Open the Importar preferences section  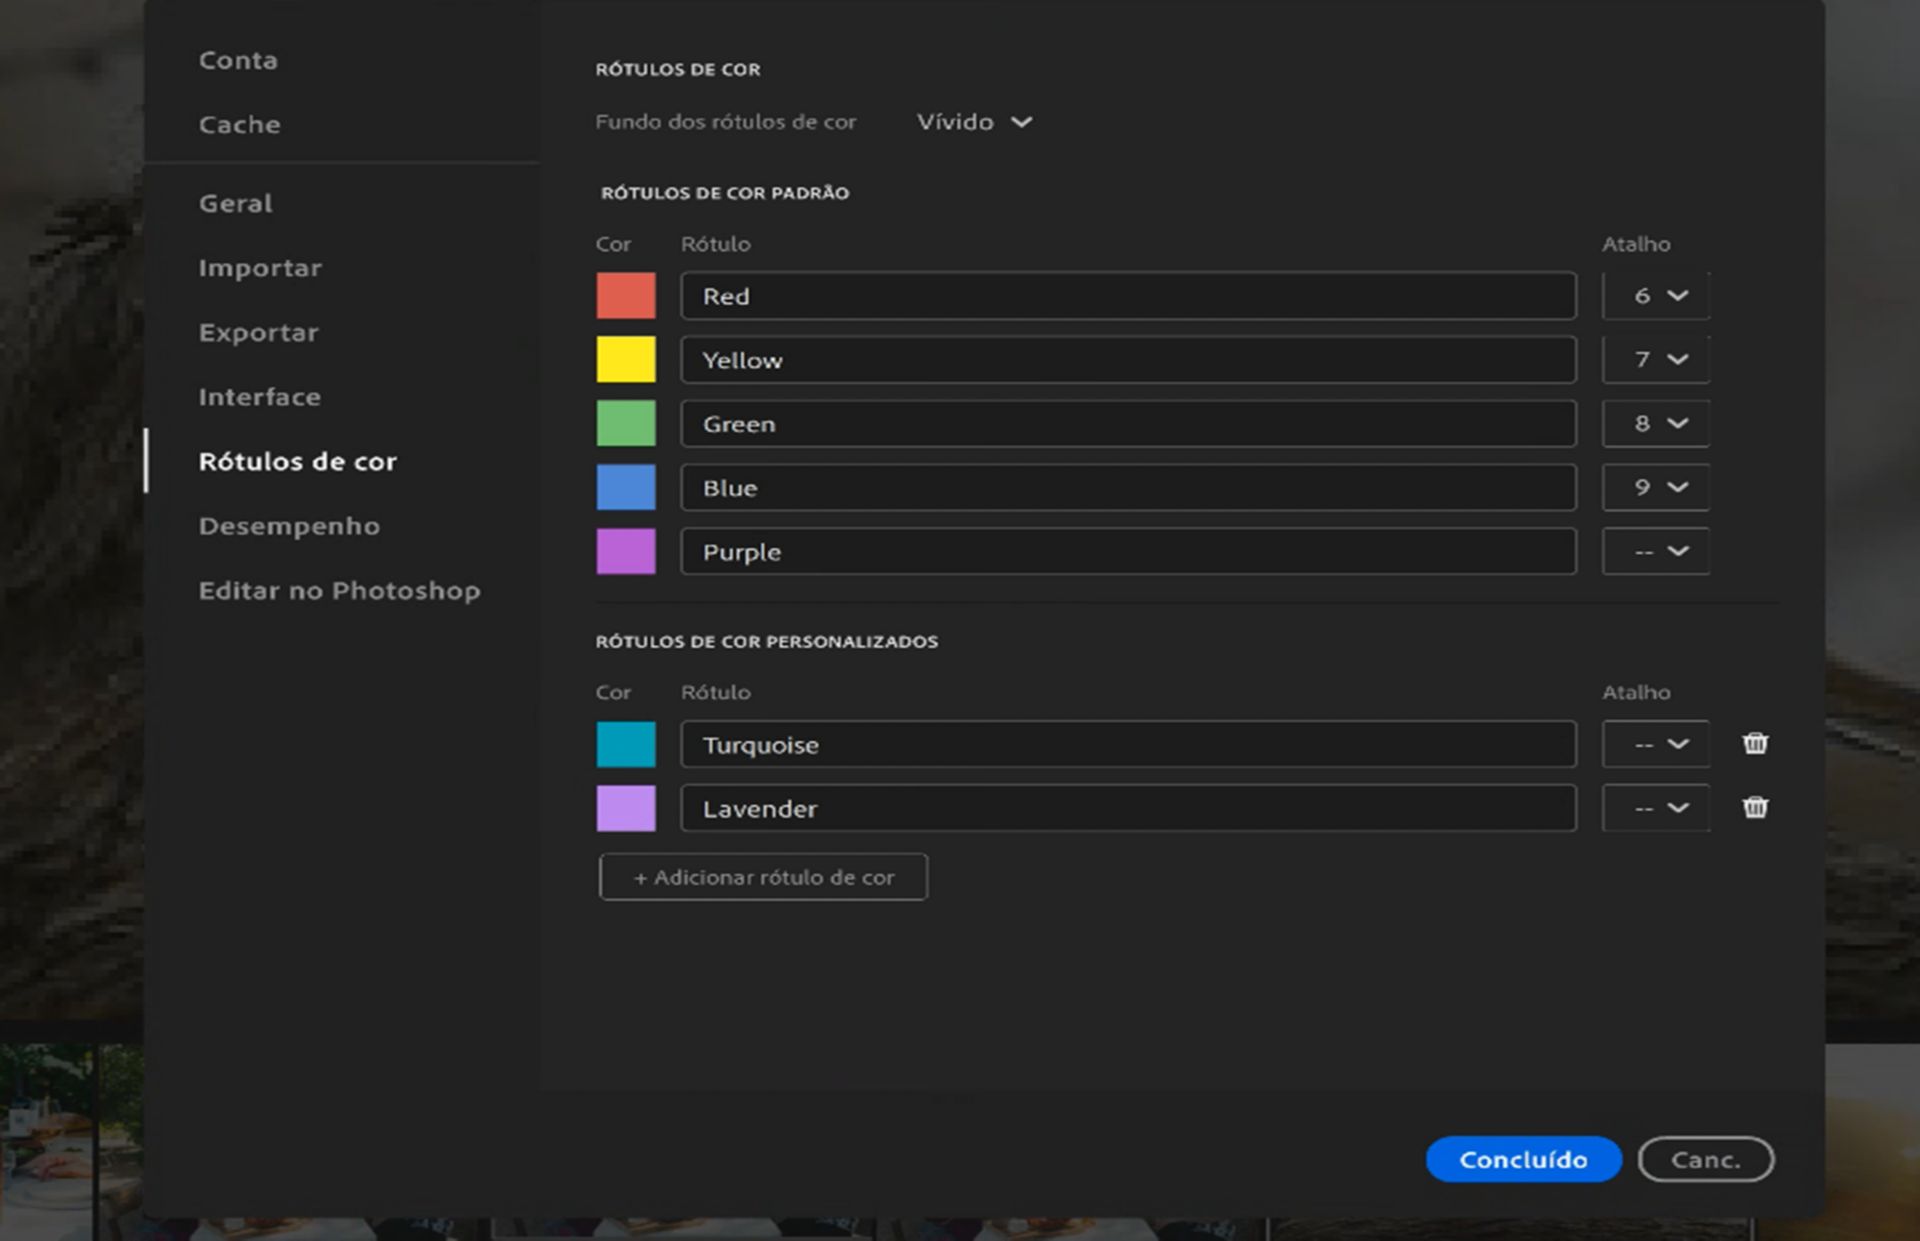tap(260, 268)
